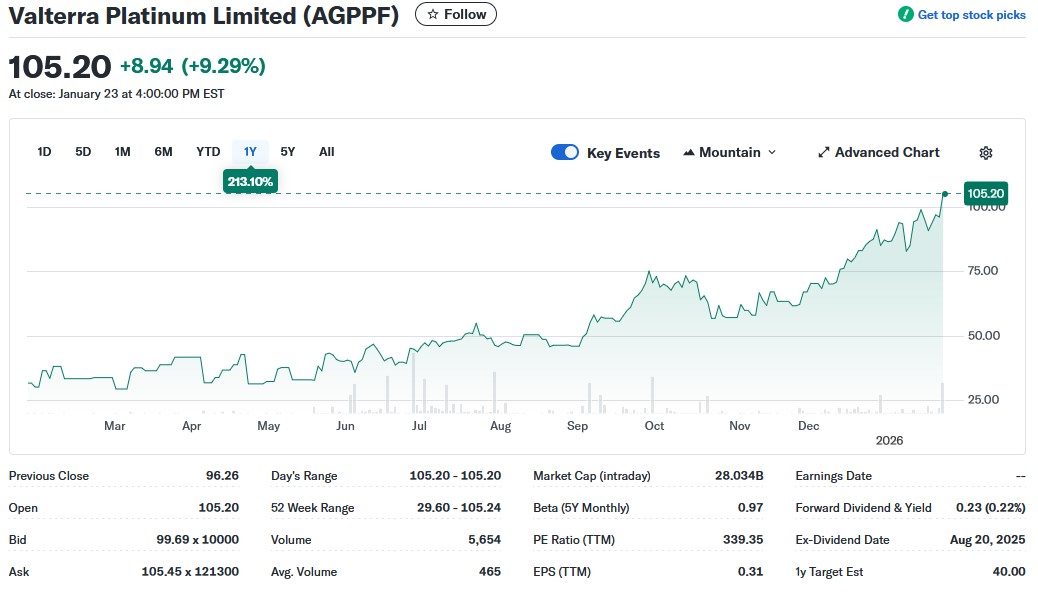
Task: Click the 75.00 y-axis price label
Action: click(983, 271)
